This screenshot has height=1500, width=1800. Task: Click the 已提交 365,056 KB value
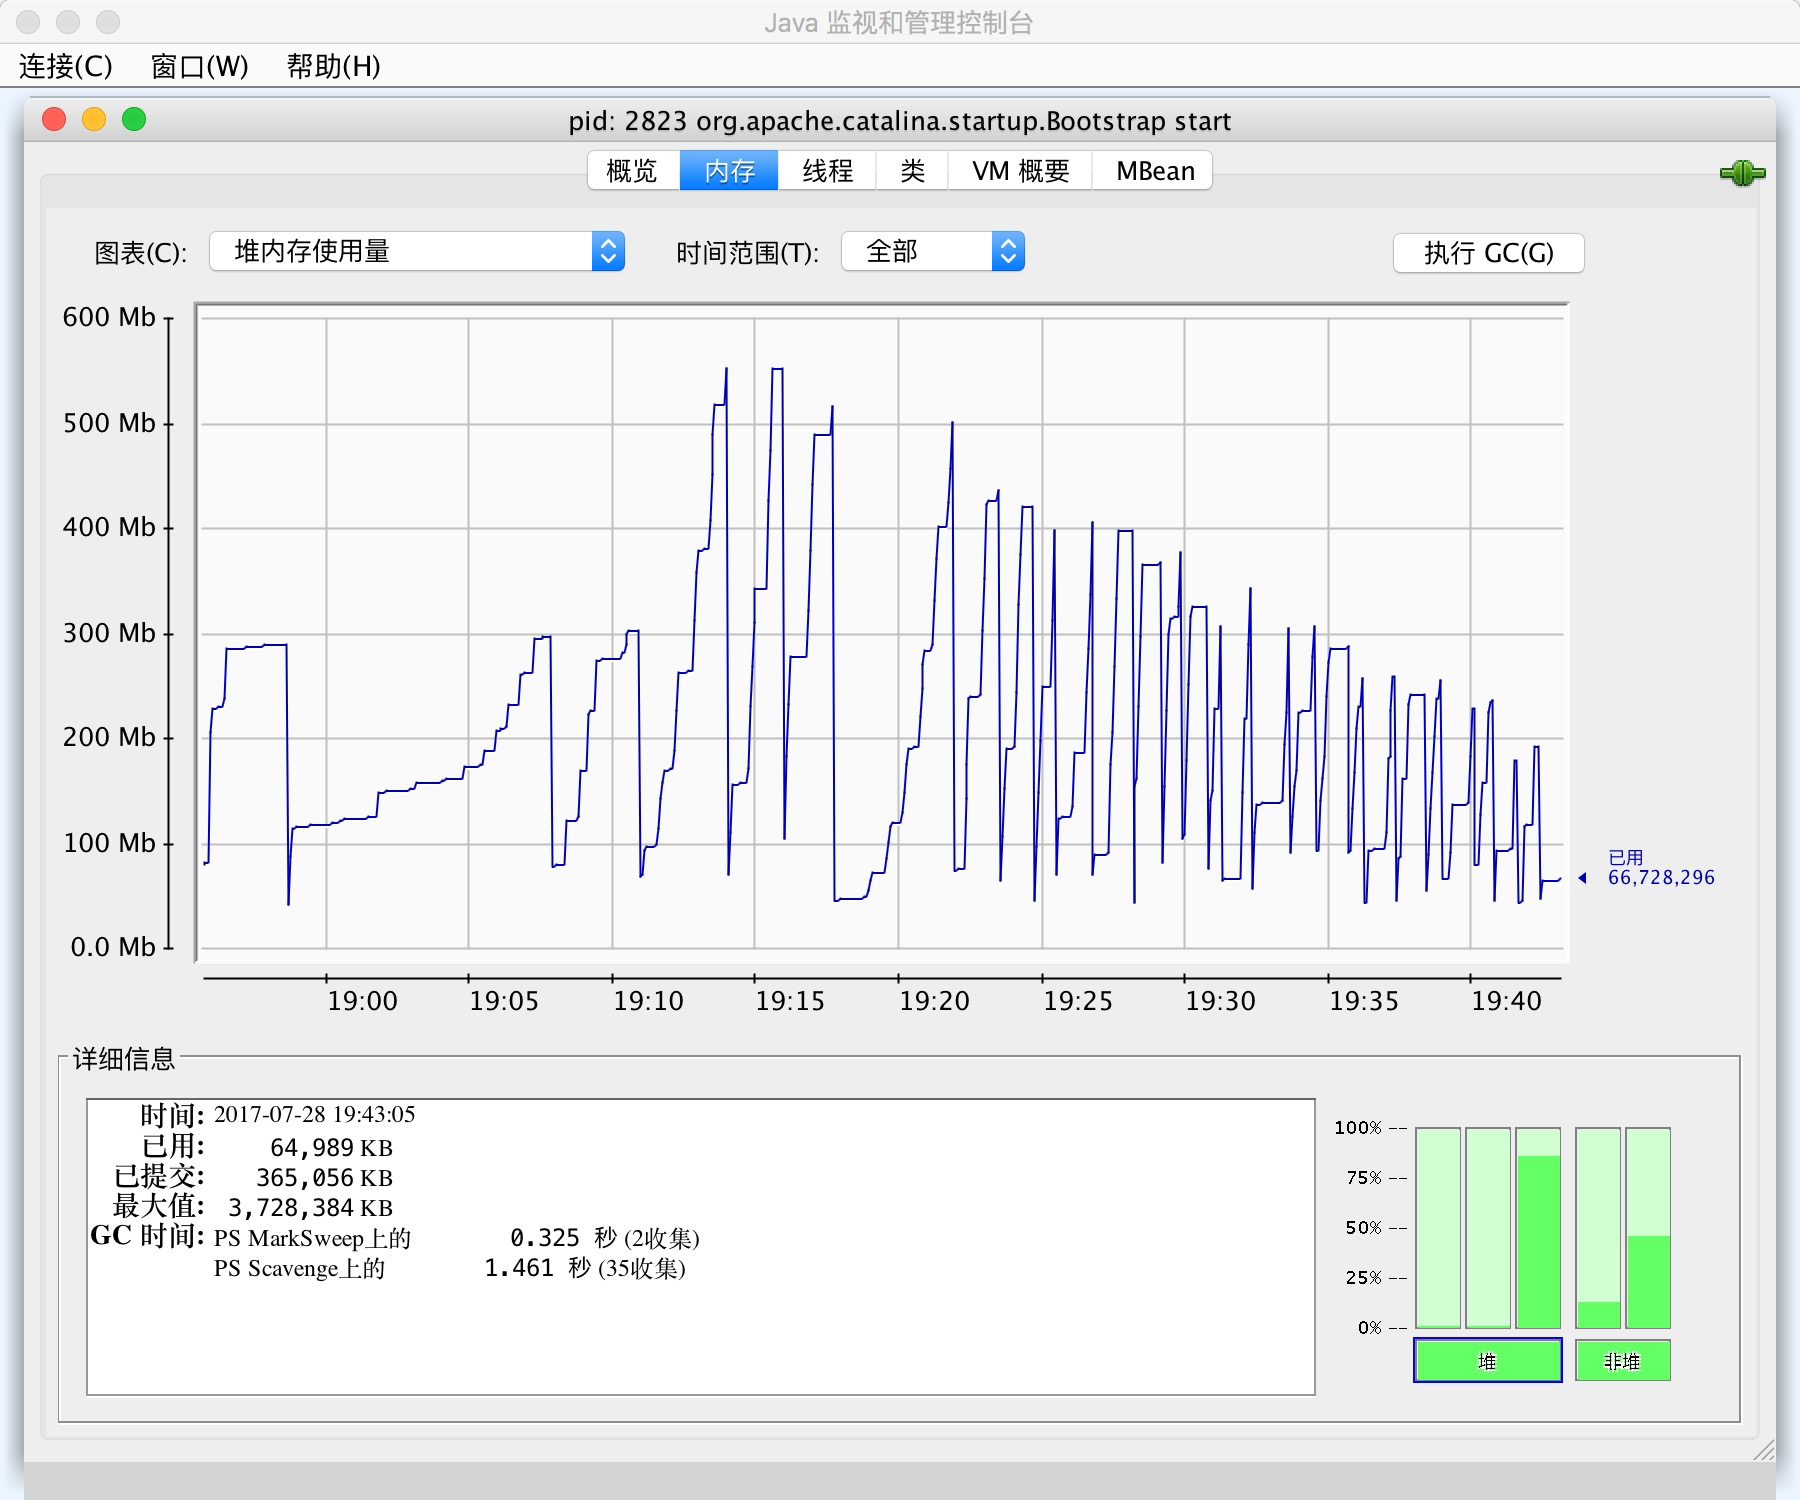324,1177
